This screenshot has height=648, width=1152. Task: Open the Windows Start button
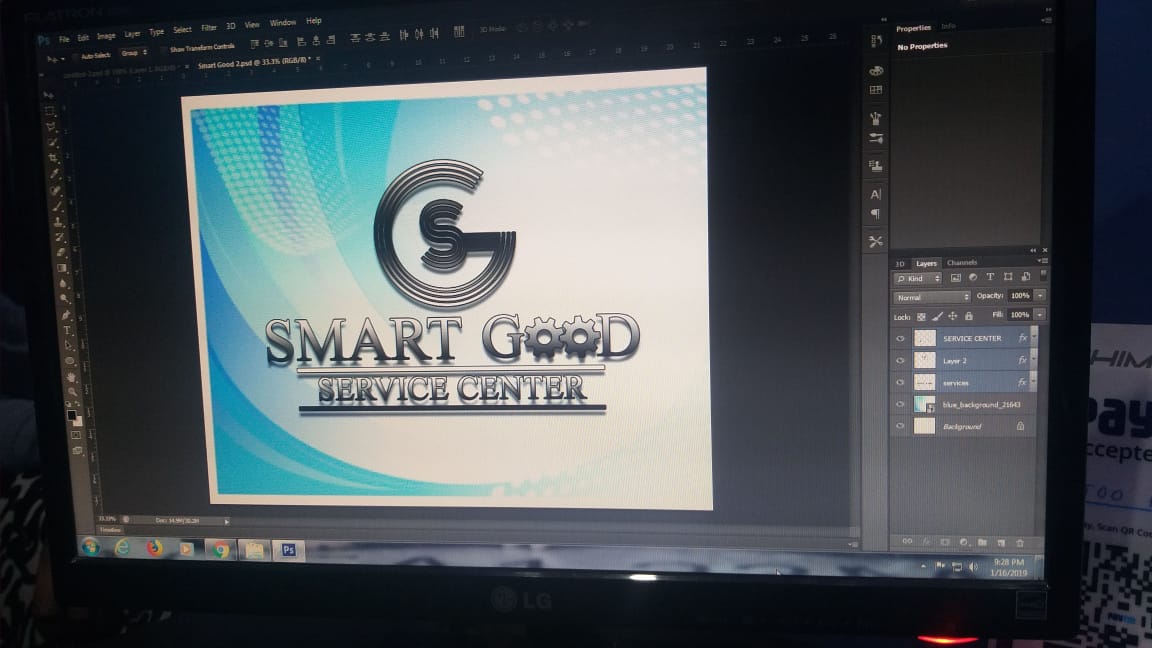click(x=91, y=547)
